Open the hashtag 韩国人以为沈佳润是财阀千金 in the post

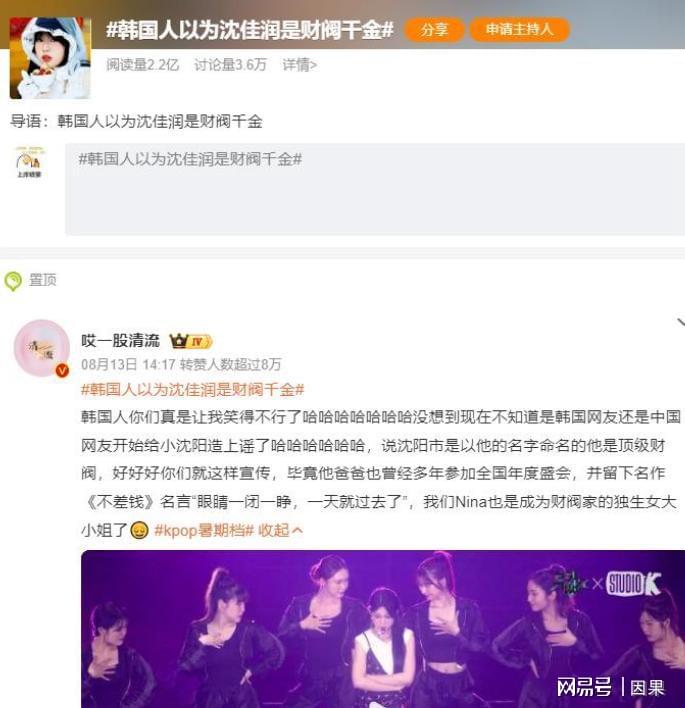(192, 389)
